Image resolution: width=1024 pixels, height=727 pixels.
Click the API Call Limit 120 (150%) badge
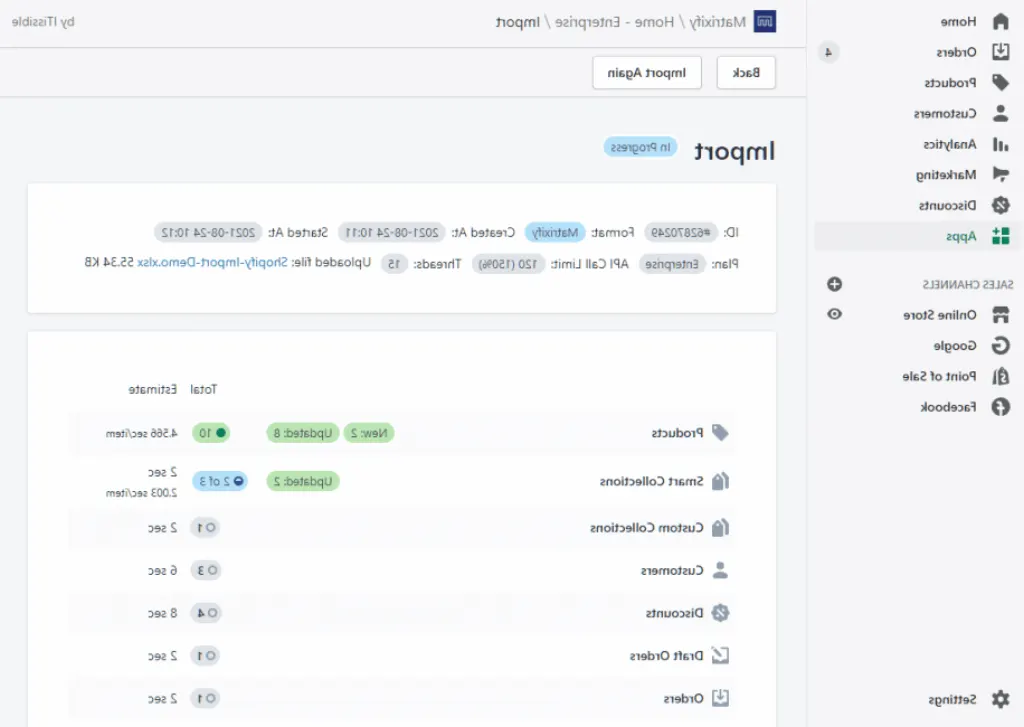pos(508,264)
